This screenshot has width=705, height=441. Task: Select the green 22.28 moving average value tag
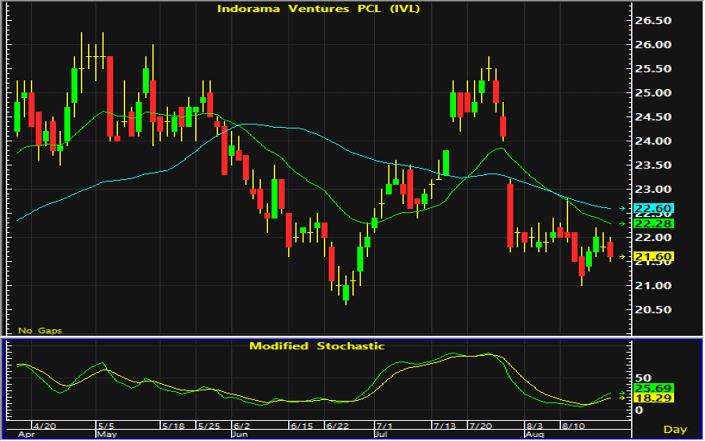click(x=653, y=223)
